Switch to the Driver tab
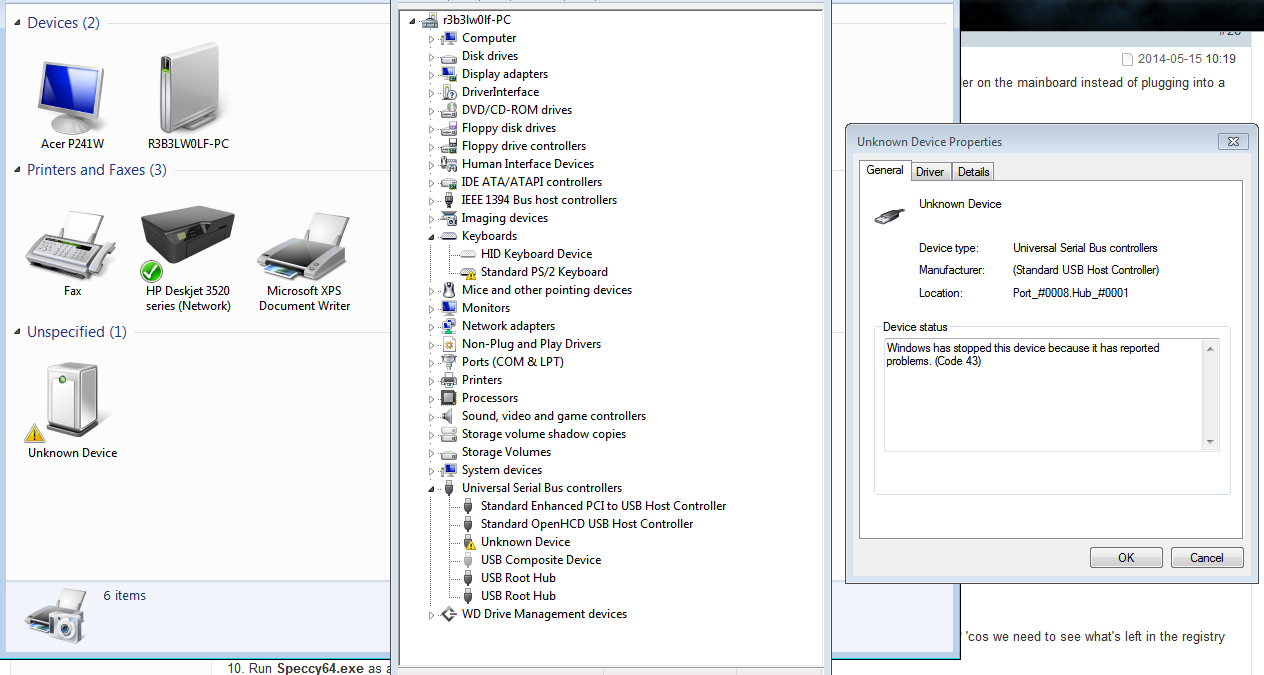The image size is (1264, 675). click(x=929, y=172)
